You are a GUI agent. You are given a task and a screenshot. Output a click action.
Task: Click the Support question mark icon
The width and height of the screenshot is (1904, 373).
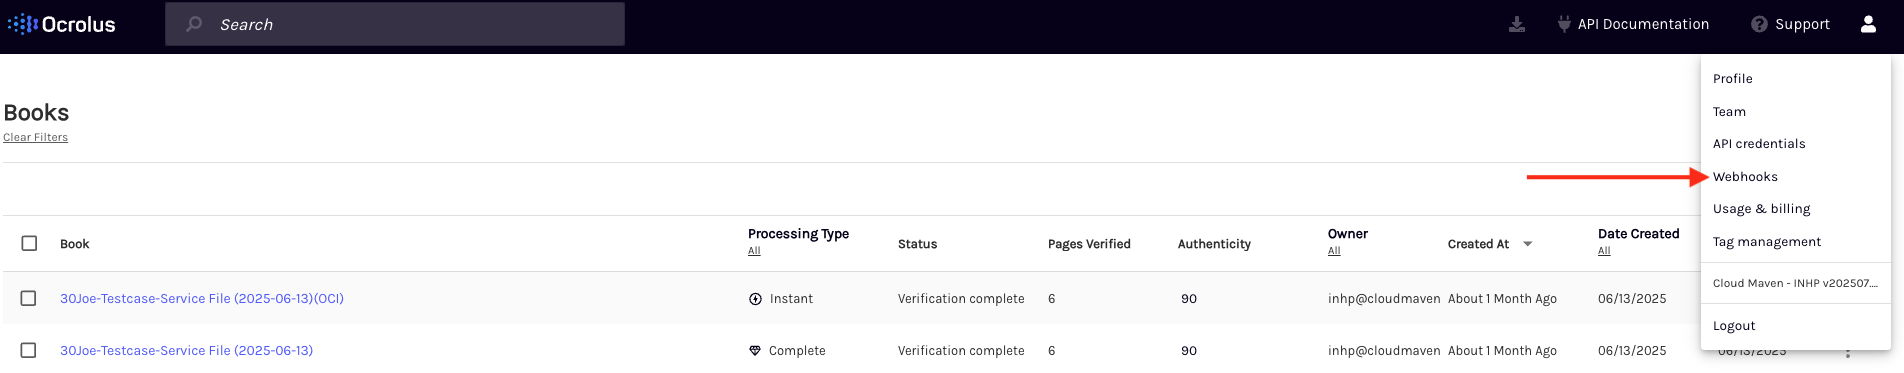(1759, 24)
